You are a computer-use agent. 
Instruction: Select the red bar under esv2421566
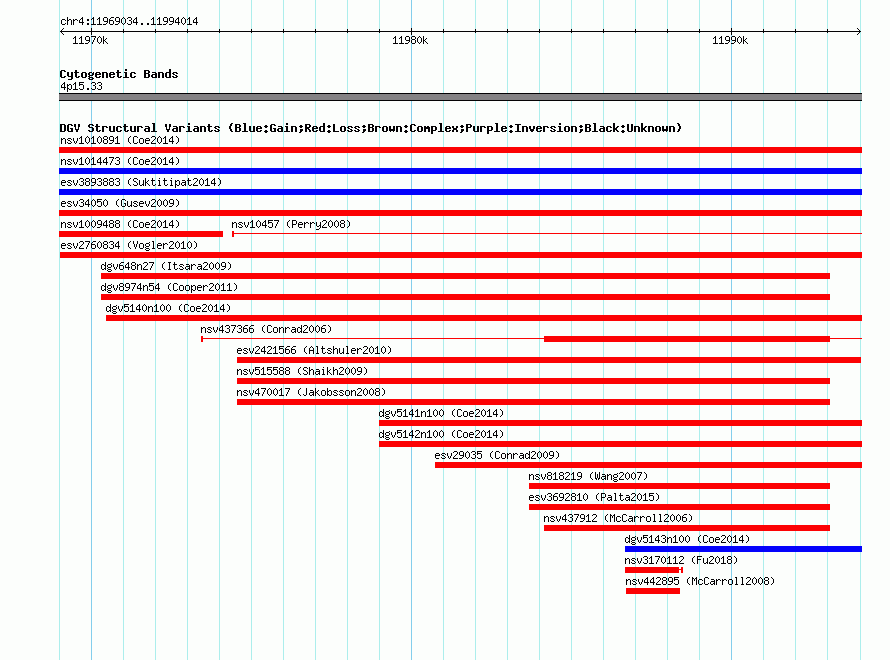[x=549, y=360]
